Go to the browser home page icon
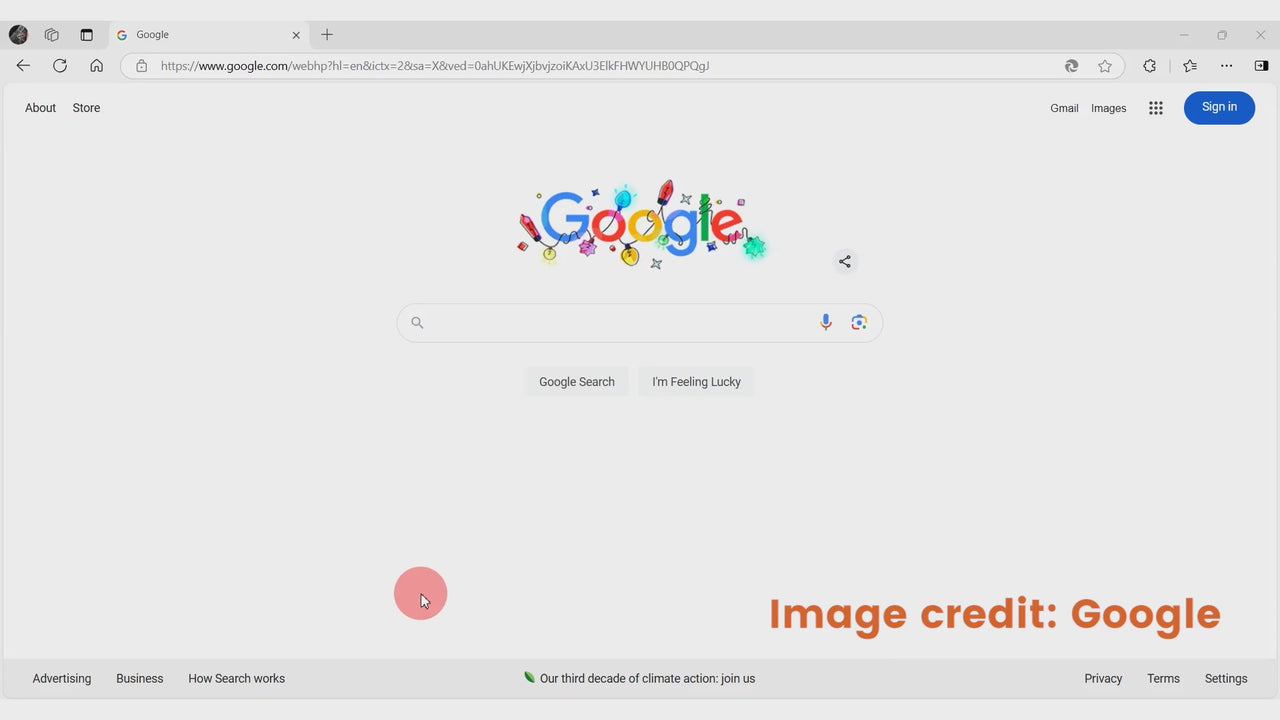1280x720 pixels. (96, 66)
